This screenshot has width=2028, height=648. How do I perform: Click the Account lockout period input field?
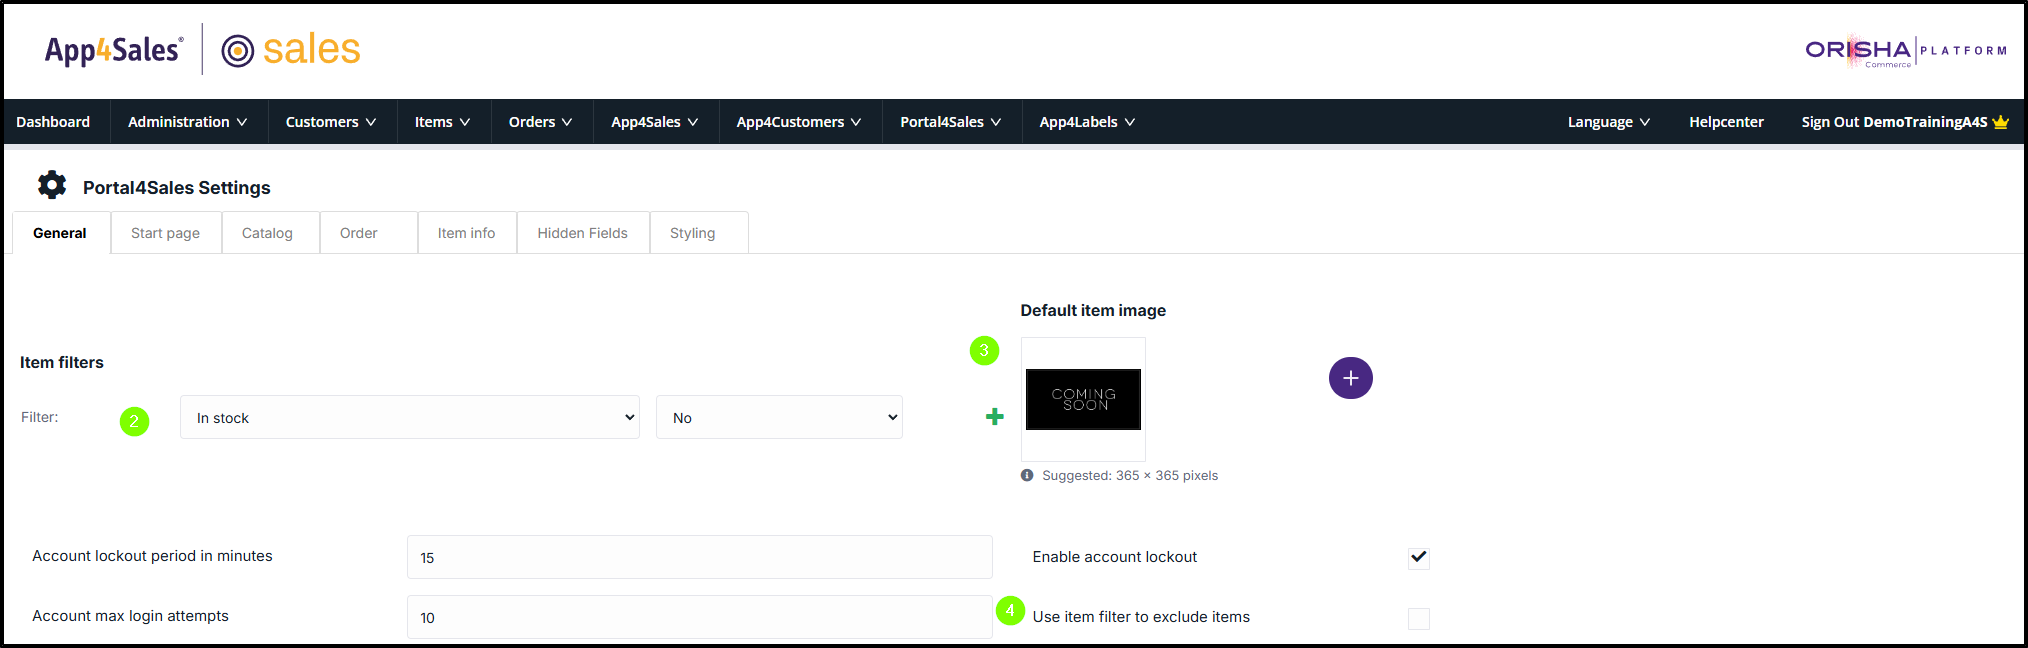point(699,557)
